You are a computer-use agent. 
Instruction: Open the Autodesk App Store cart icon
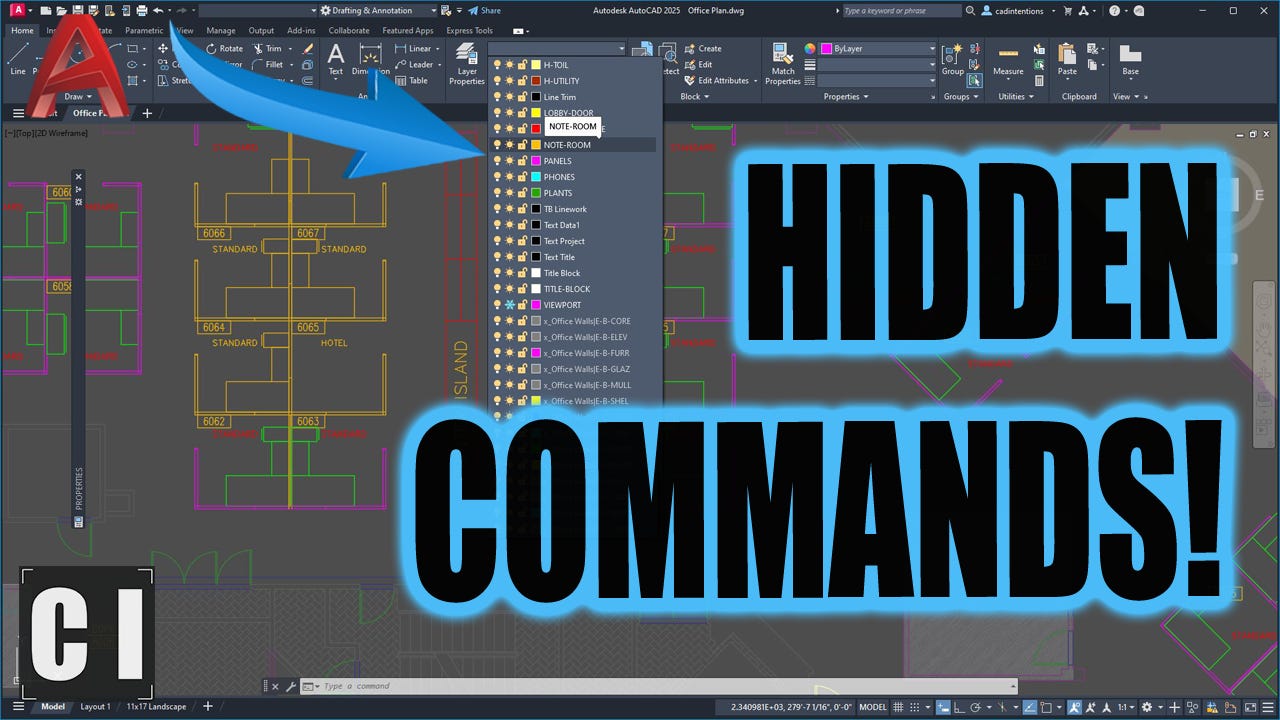pyautogui.click(x=1068, y=10)
